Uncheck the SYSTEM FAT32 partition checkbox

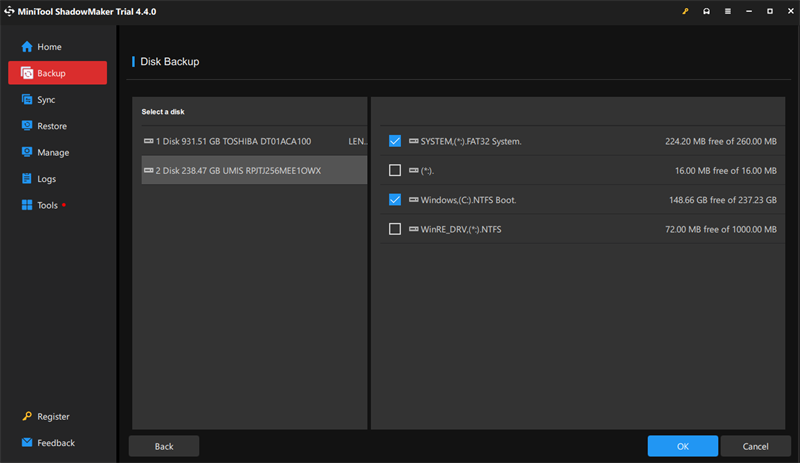point(395,141)
